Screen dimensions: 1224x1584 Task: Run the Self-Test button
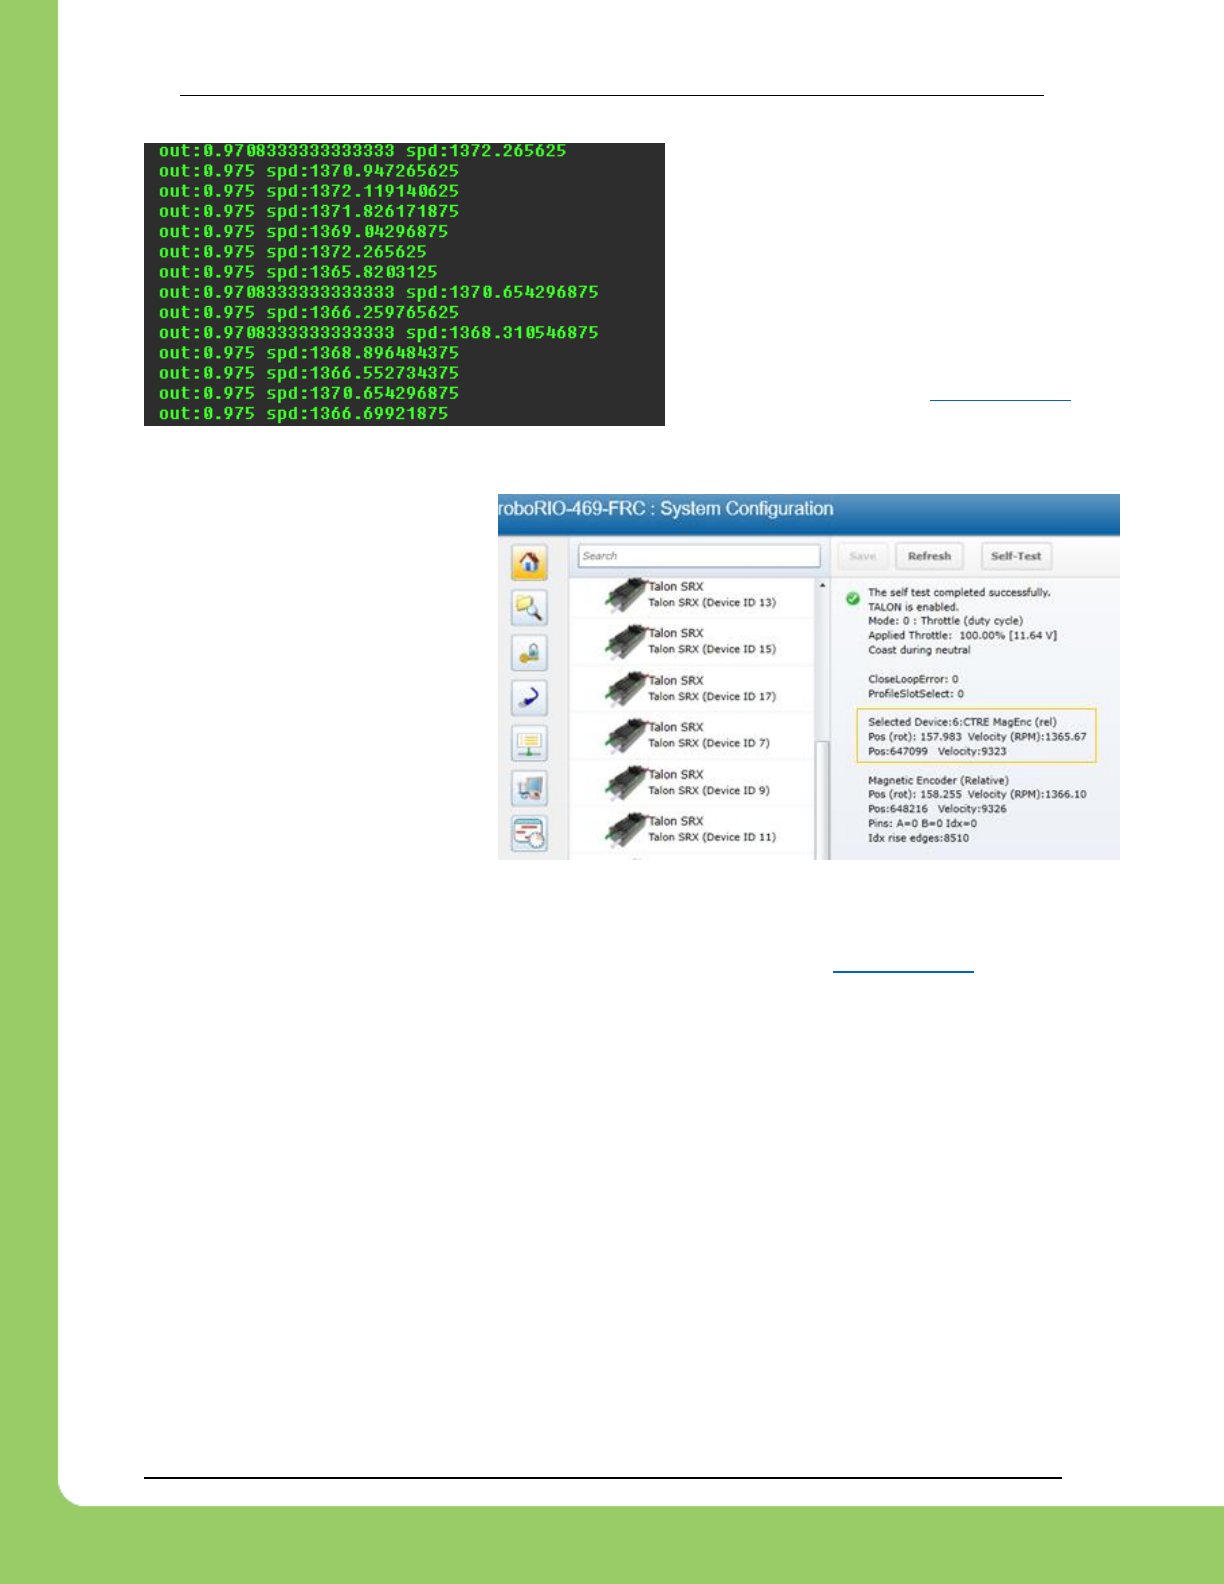tap(1015, 556)
